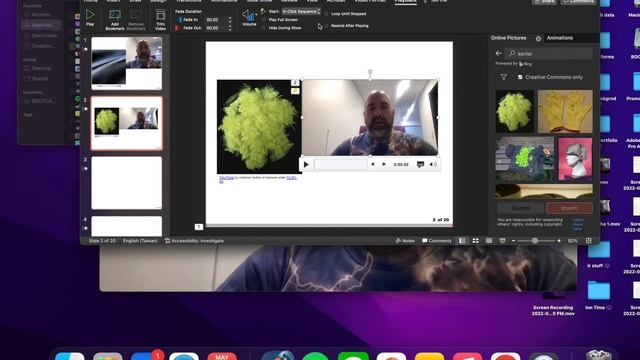Switch to Normal view icon
Image resolution: width=640 pixels, height=360 pixels.
(x=462, y=241)
